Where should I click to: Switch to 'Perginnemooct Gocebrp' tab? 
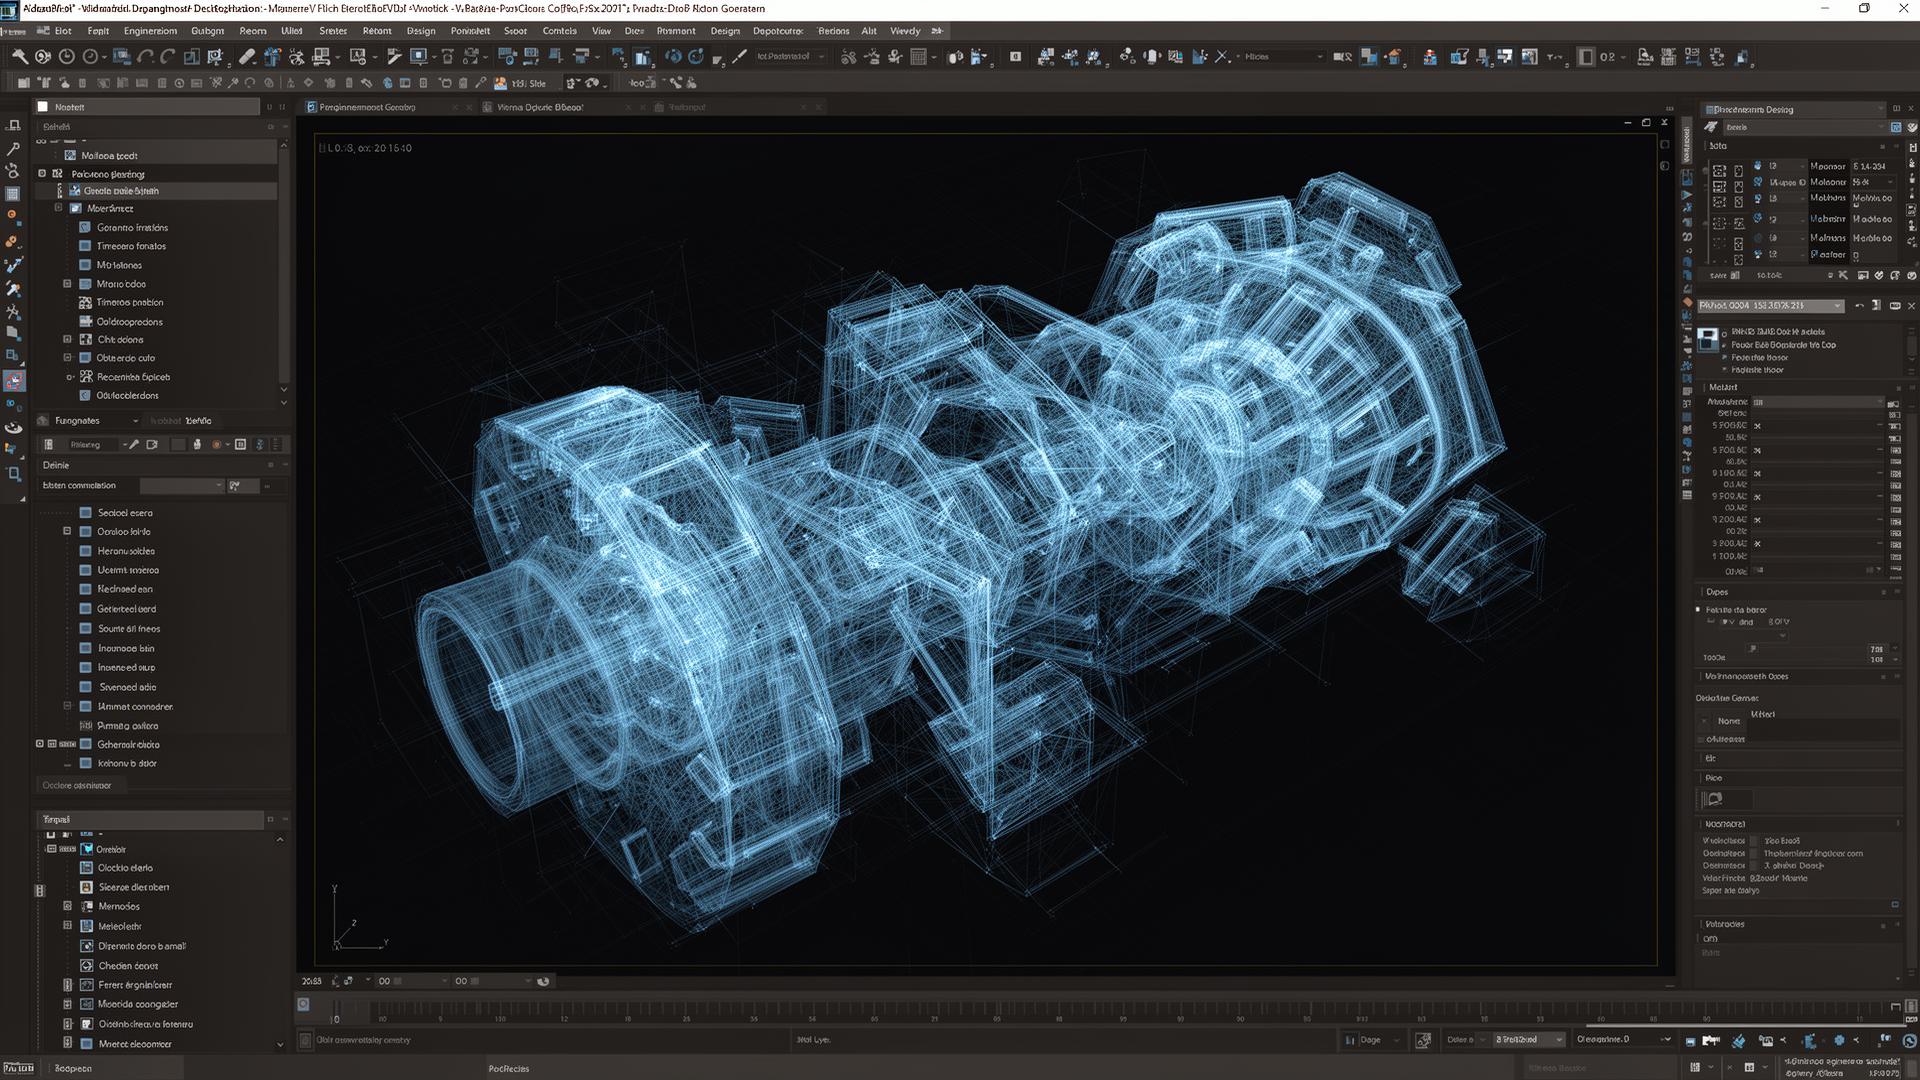click(x=367, y=107)
